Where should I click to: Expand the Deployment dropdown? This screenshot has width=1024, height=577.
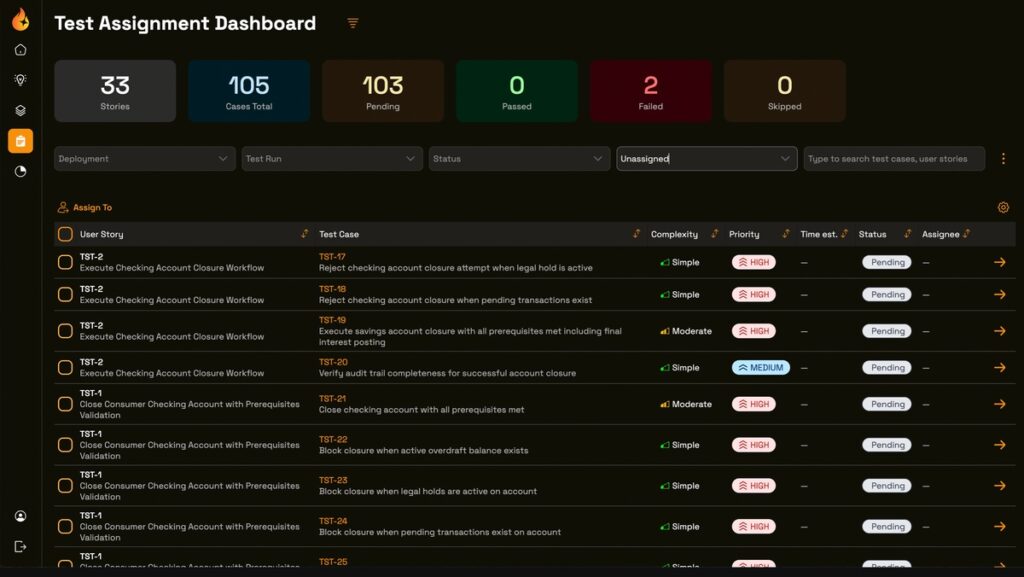(x=145, y=159)
